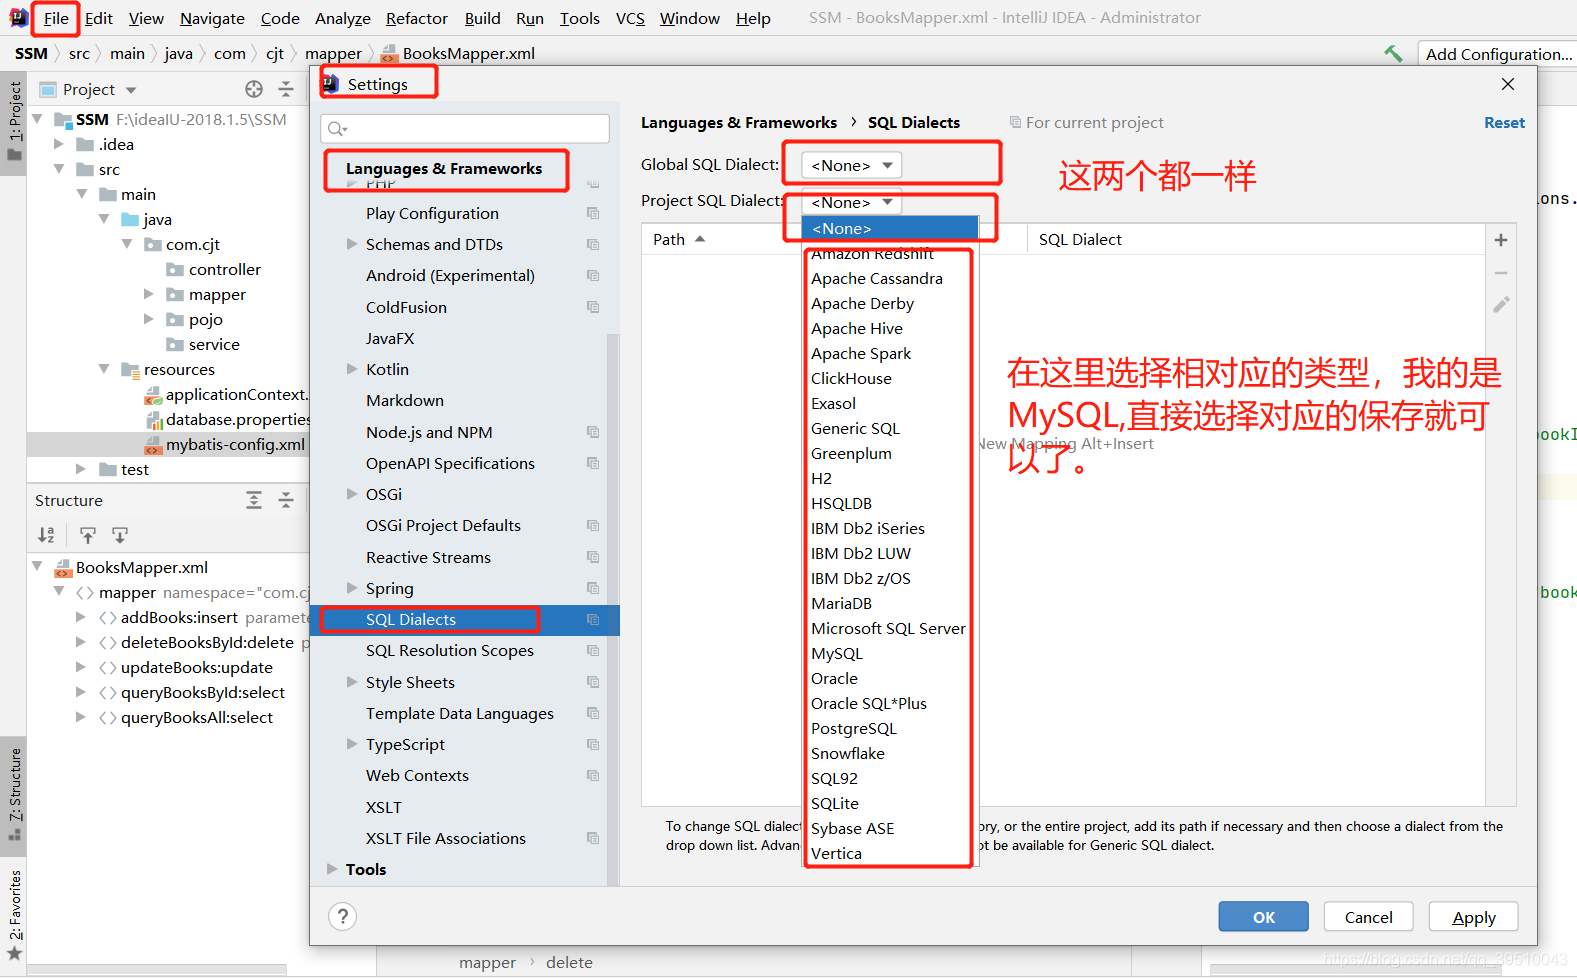Click the mapper breadcrumb in path bar
Image resolution: width=1577 pixels, height=978 pixels.
(x=333, y=54)
